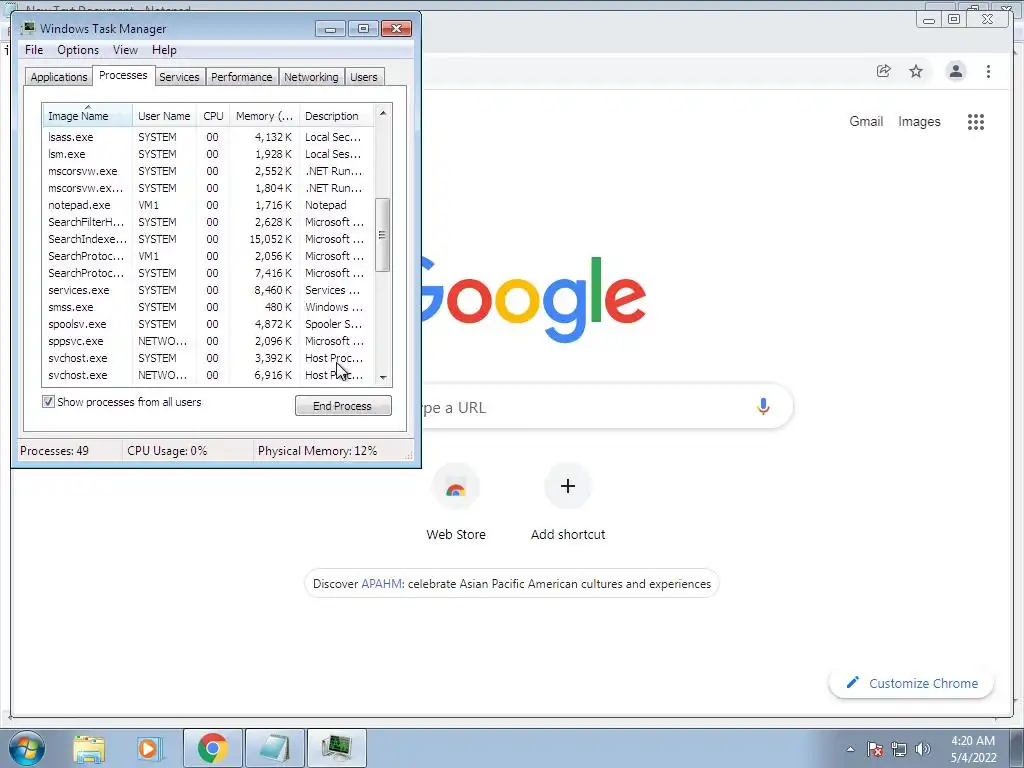Open the Web Store shortcut icon

[x=456, y=487]
